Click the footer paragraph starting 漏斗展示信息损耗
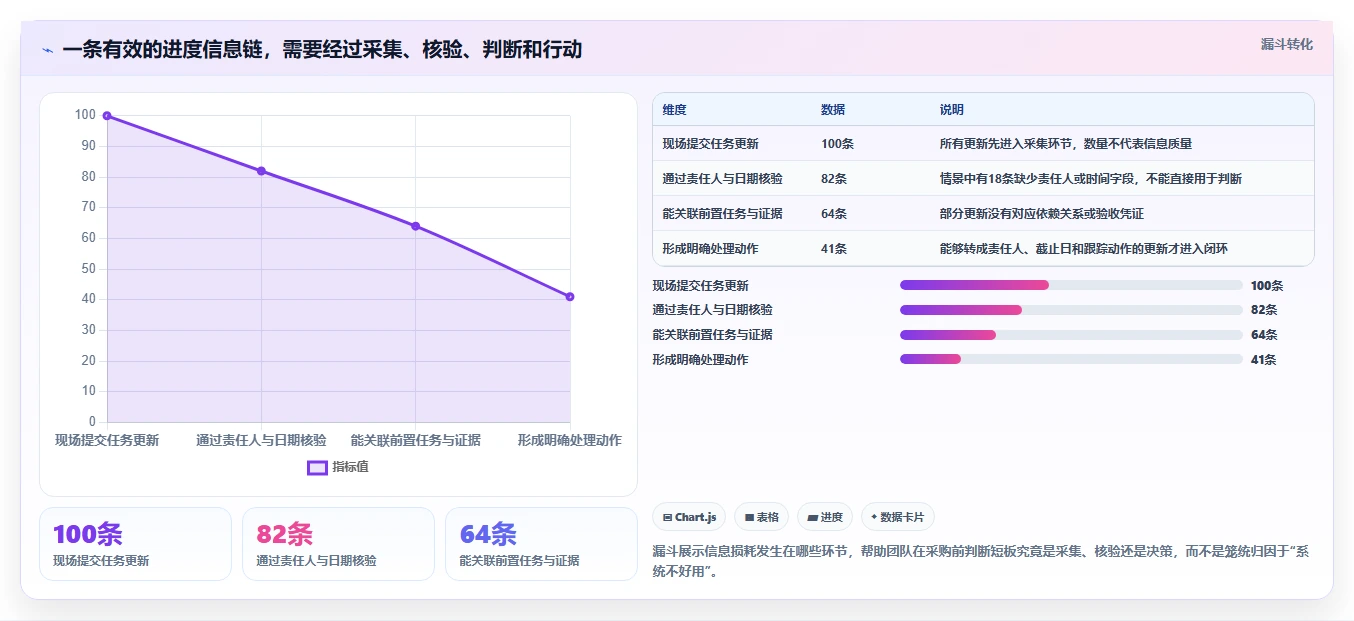Image resolution: width=1354 pixels, height=621 pixels. click(981, 561)
